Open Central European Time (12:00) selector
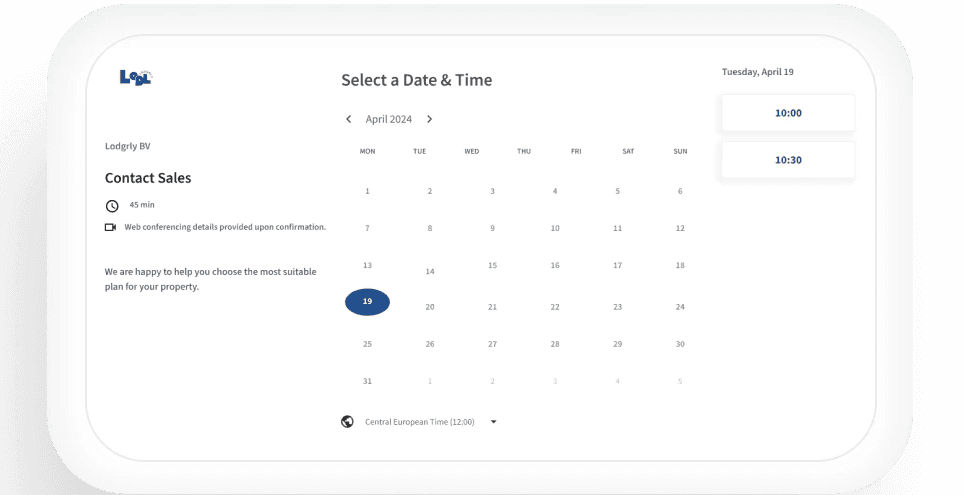 tap(419, 422)
